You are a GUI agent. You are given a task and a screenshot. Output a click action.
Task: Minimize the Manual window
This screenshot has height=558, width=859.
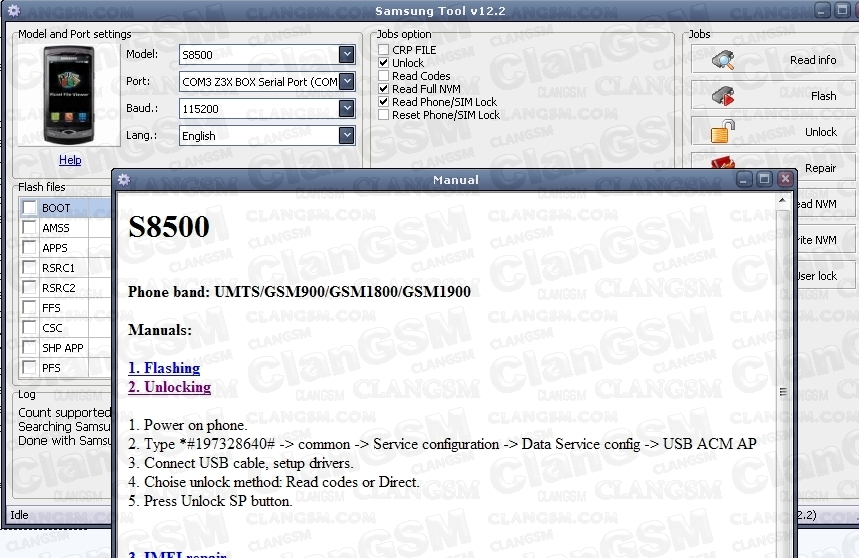click(743, 179)
